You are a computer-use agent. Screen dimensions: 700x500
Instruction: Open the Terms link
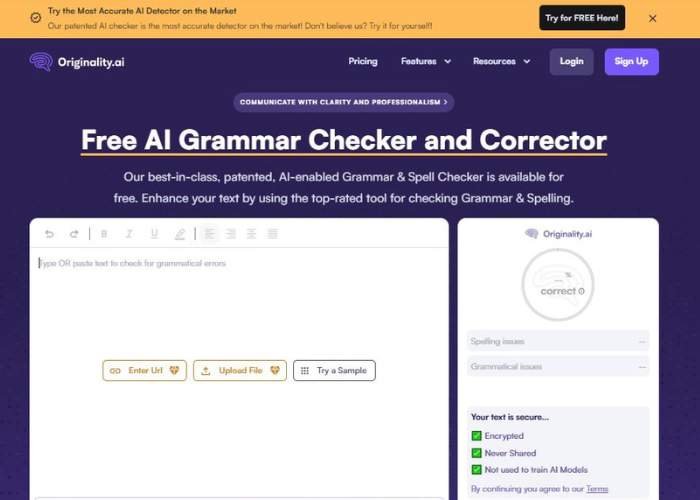click(597, 489)
